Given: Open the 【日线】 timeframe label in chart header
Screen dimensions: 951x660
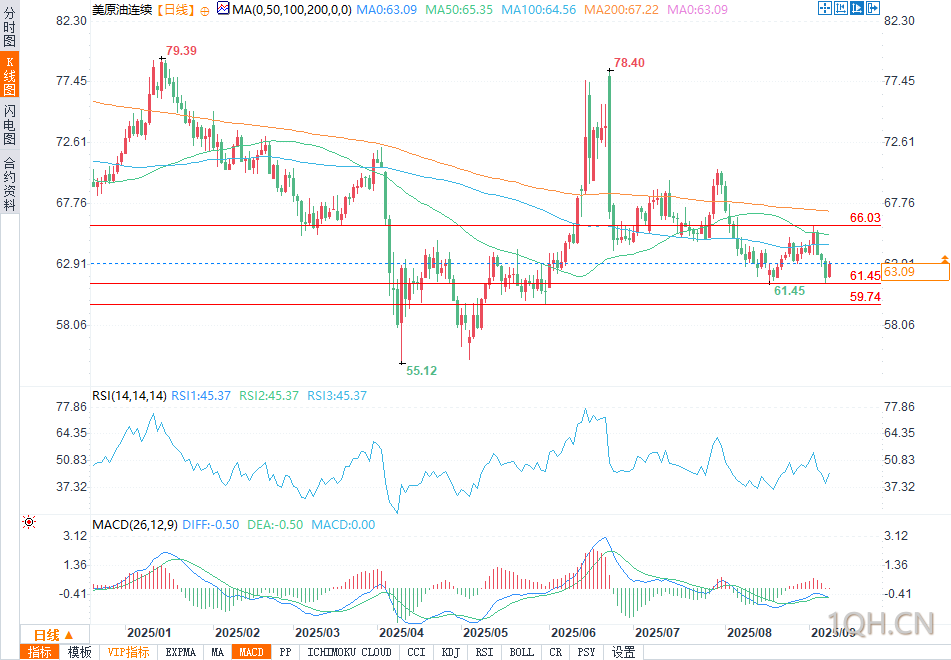Looking at the screenshot, I should pyautogui.click(x=173, y=10).
